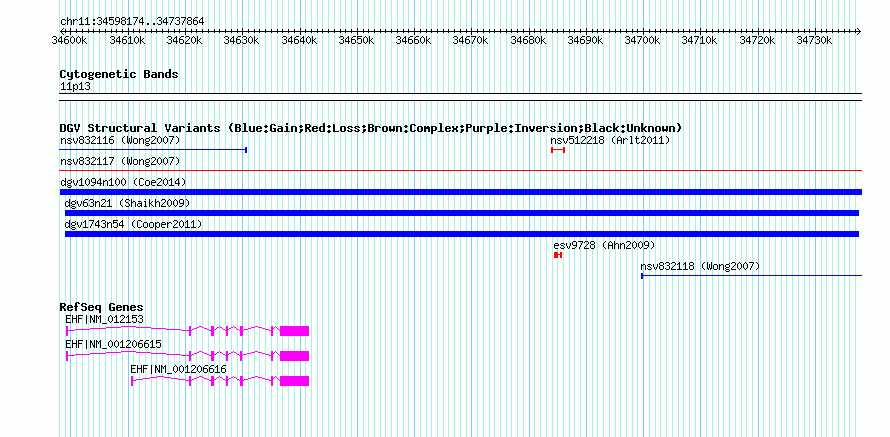Click the 34640k ruler tick label
890x437 pixels.
coord(299,40)
